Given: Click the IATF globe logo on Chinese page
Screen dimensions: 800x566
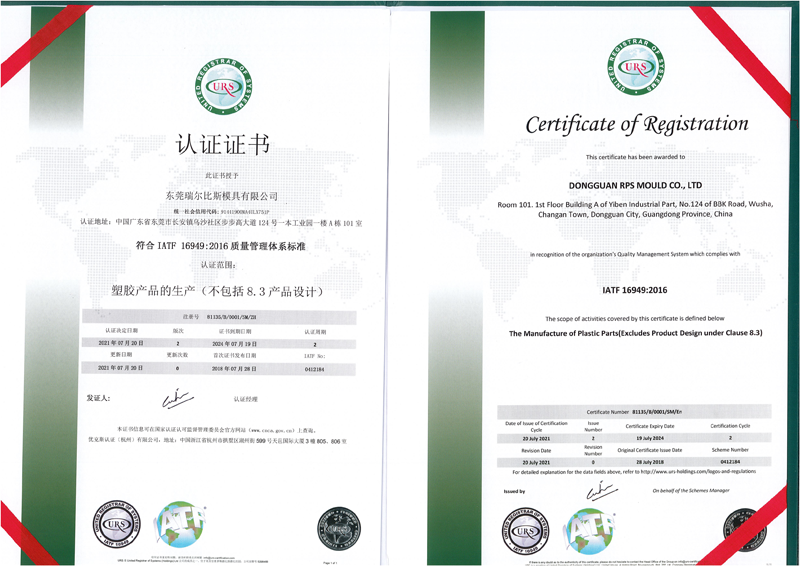Looking at the screenshot, I should [x=180, y=524].
